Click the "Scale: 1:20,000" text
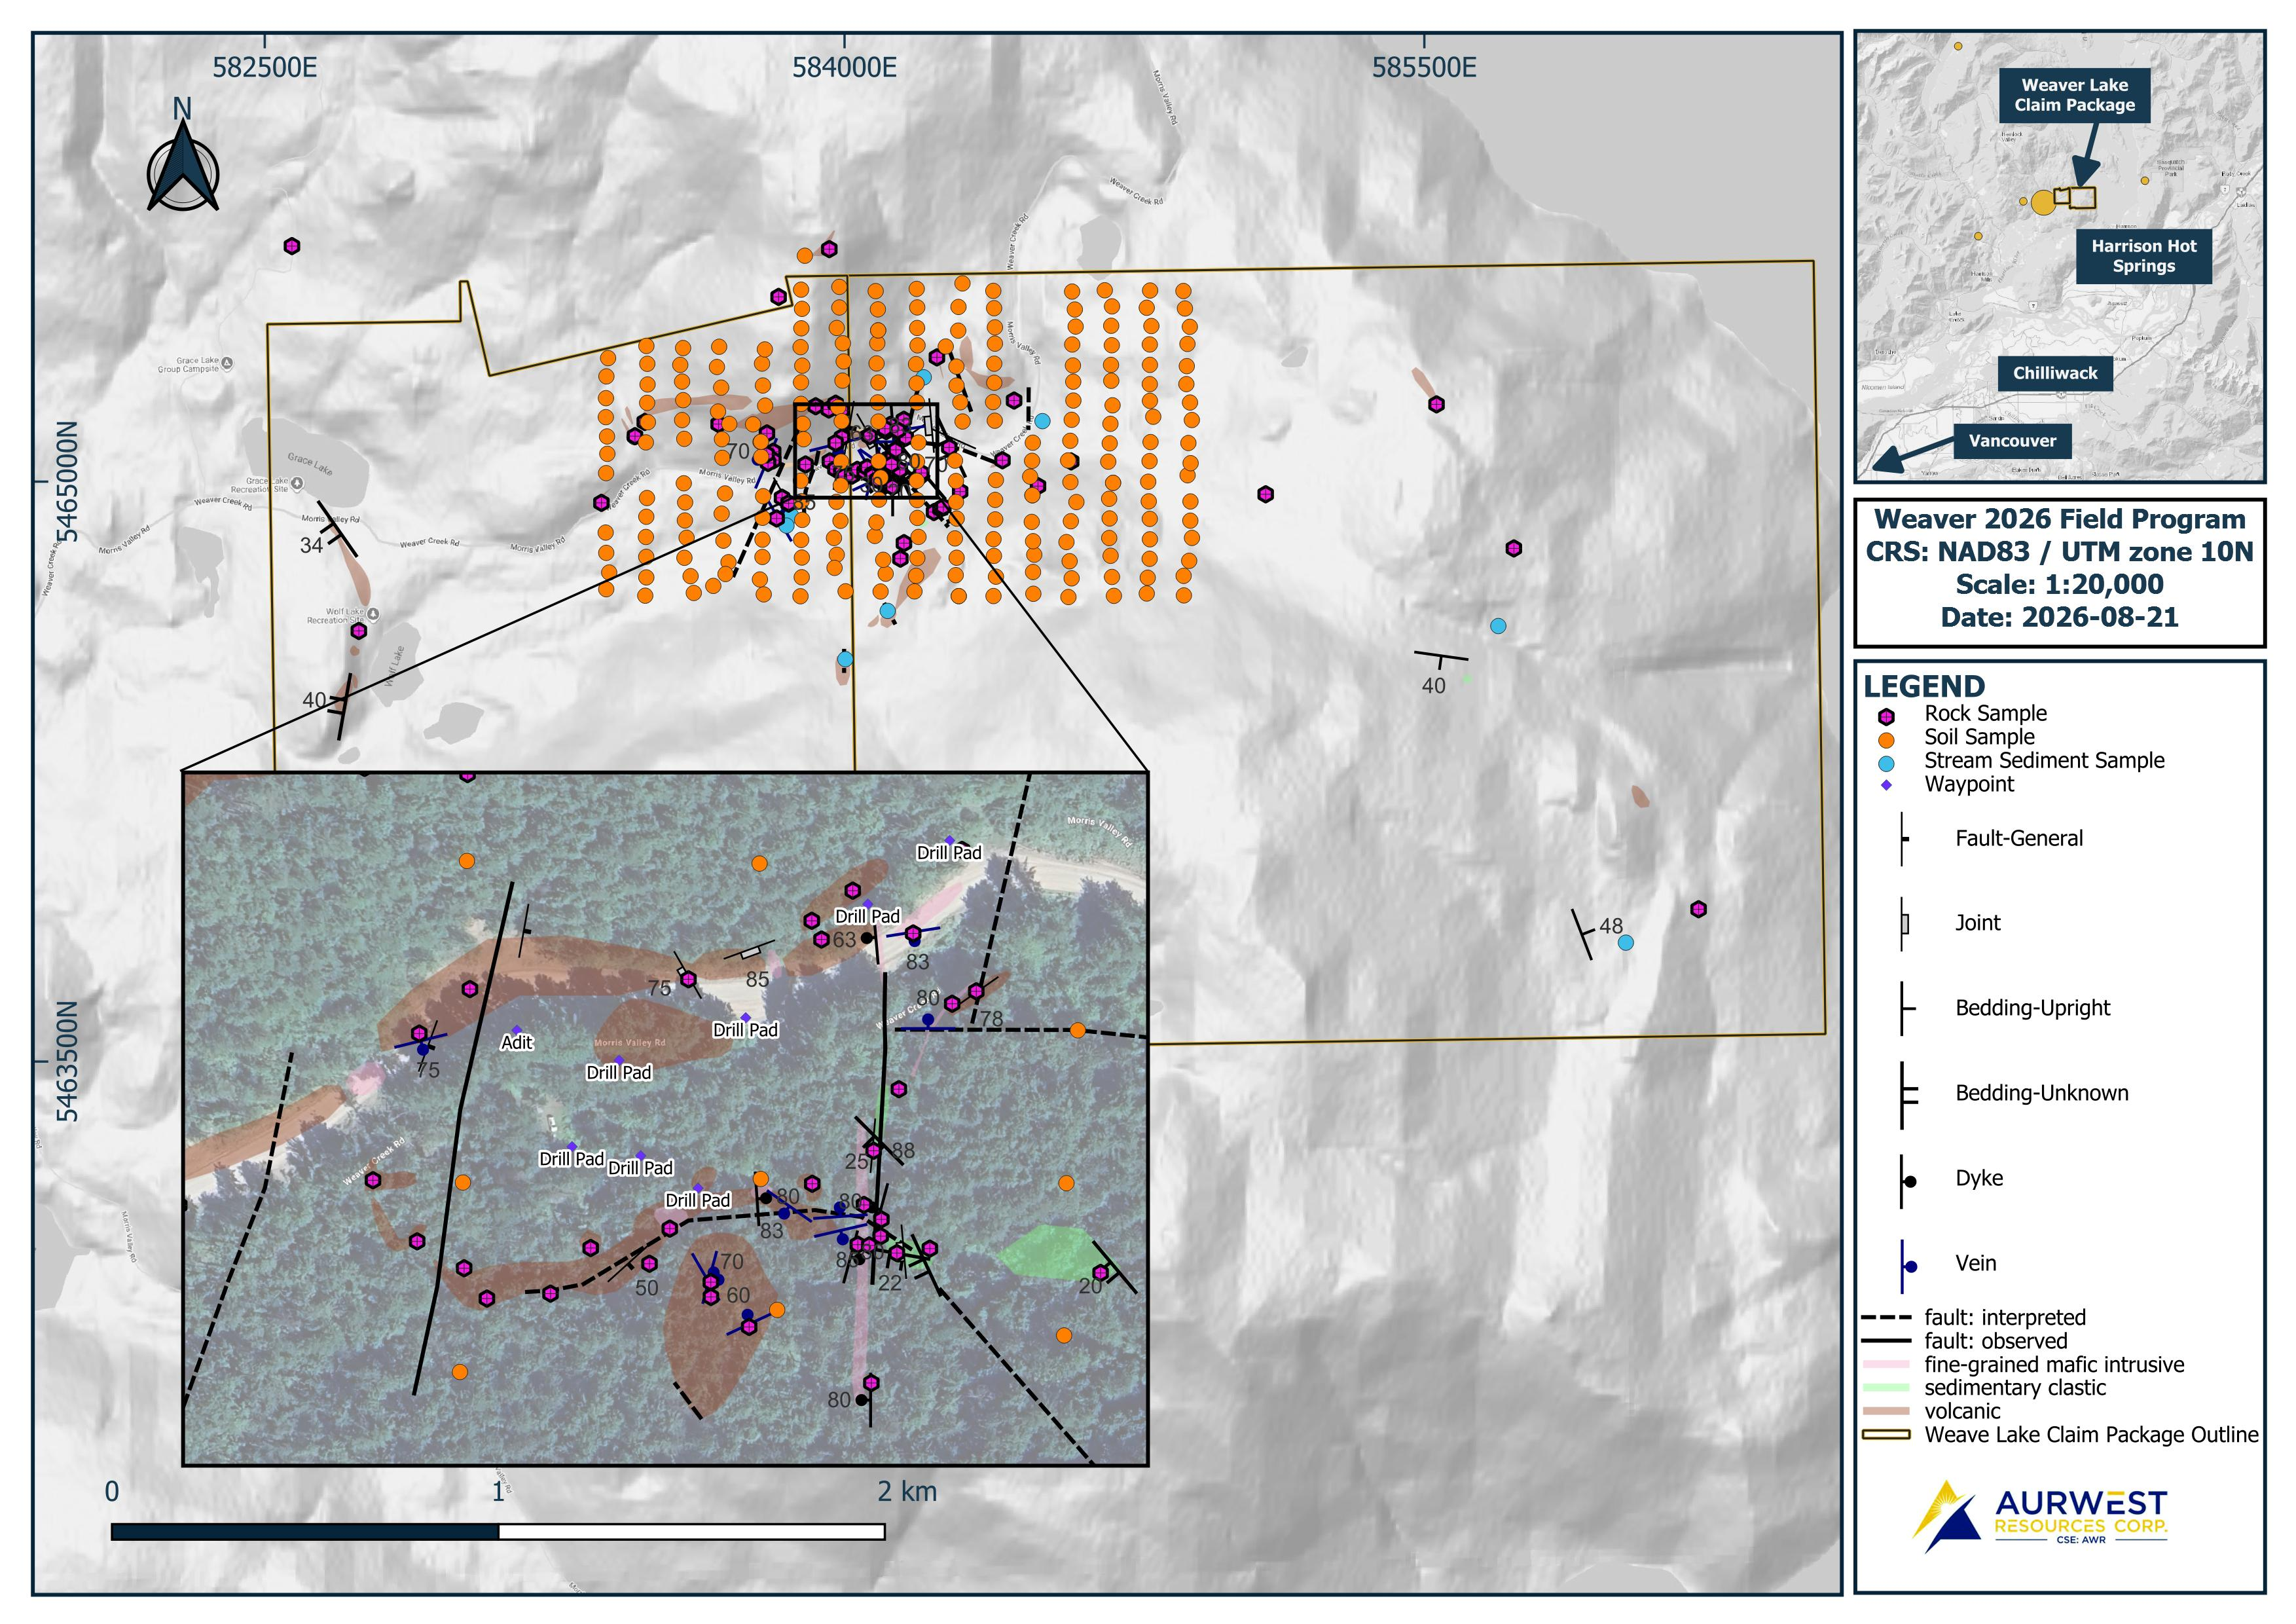The width and height of the screenshot is (2296, 1624). click(2059, 584)
